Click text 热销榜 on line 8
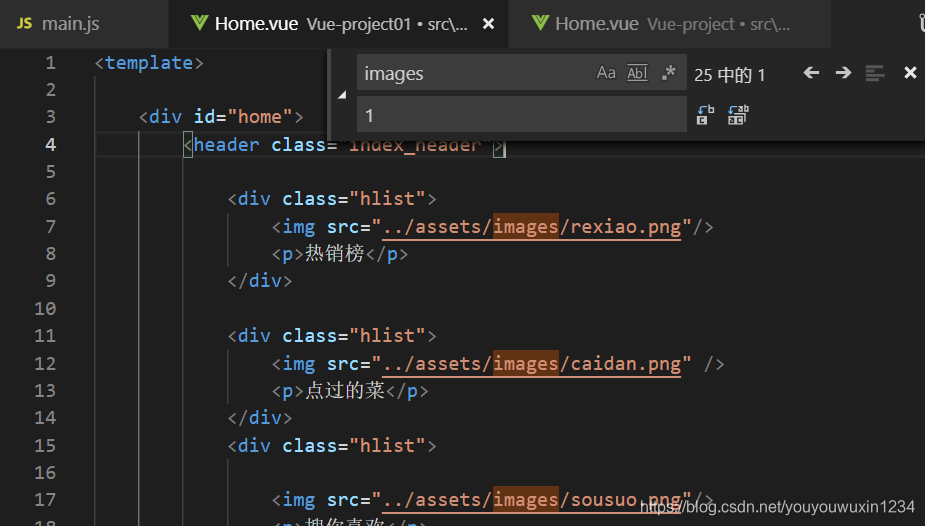The width and height of the screenshot is (925, 526). (x=334, y=254)
